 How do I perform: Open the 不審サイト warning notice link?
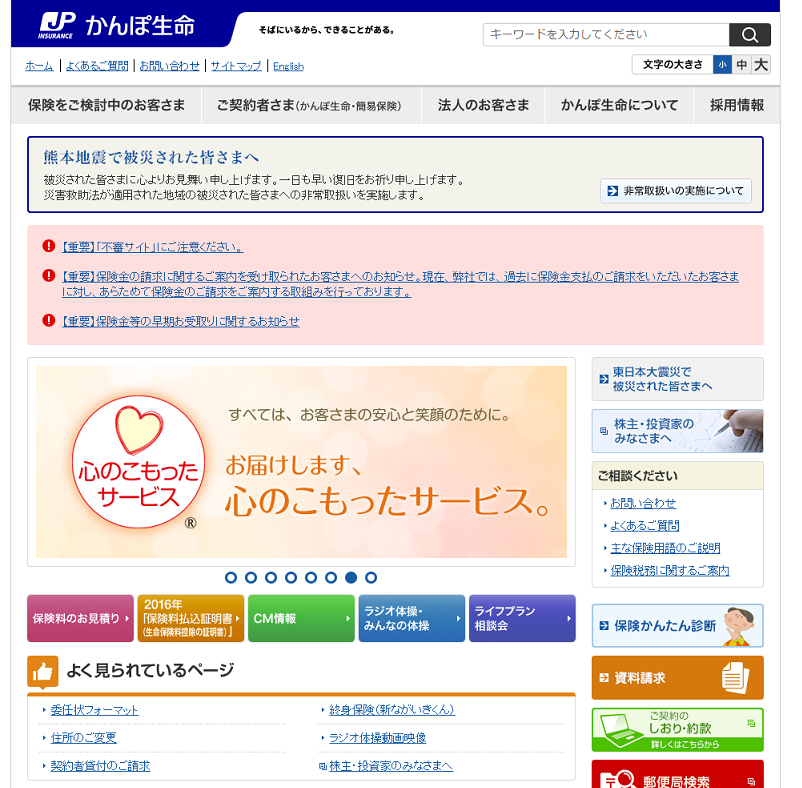point(152,247)
